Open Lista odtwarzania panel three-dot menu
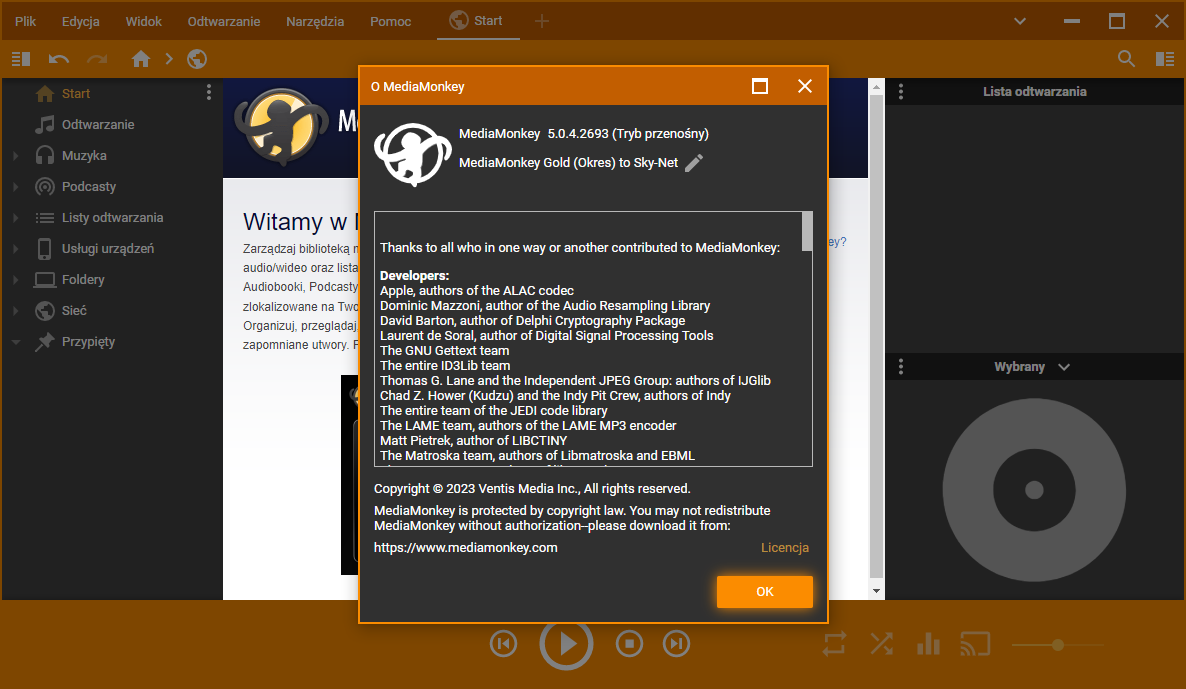This screenshot has height=689, width=1186. (x=901, y=92)
